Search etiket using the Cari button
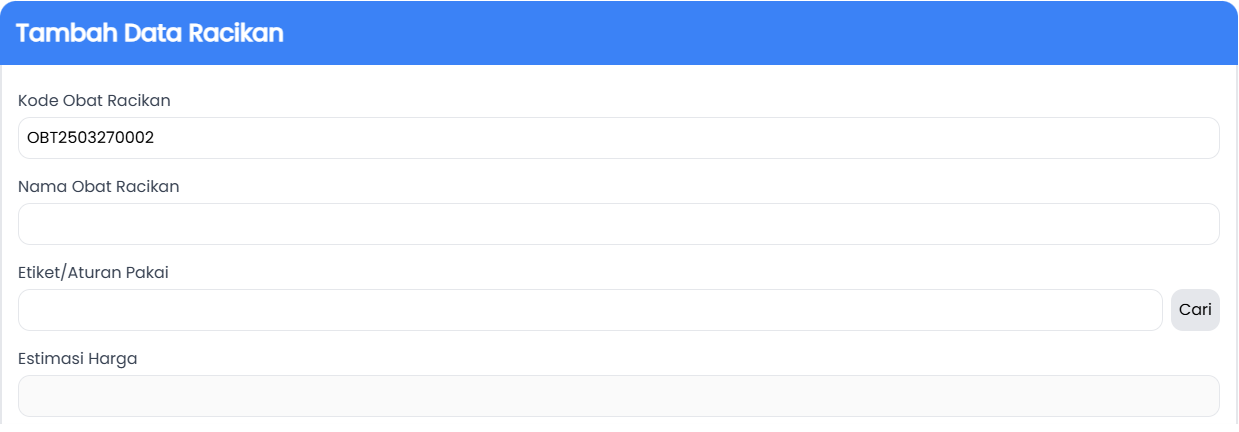The image size is (1239, 432). (x=1195, y=310)
